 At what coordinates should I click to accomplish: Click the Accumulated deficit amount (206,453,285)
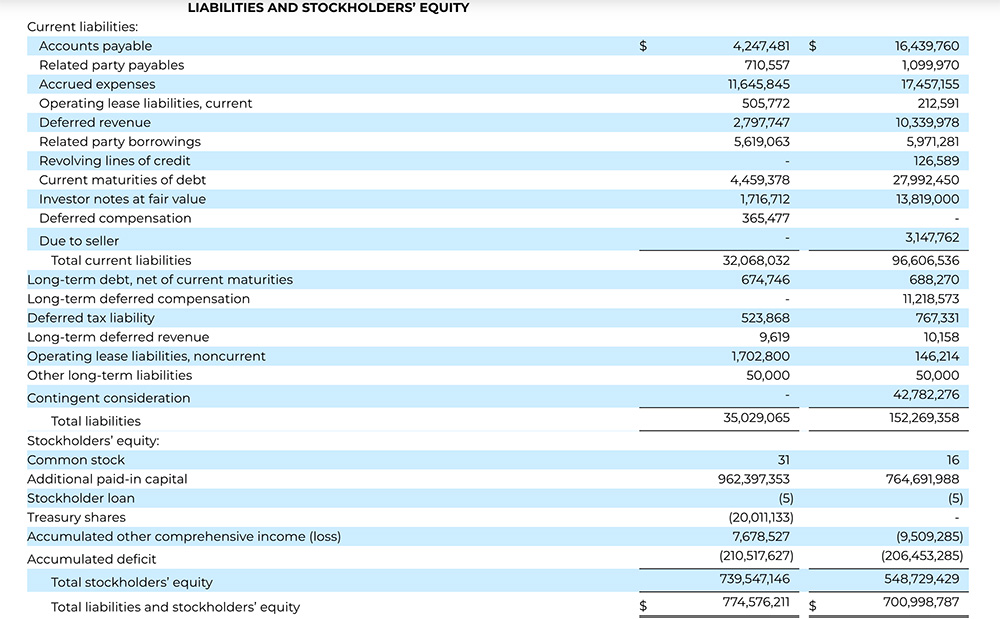pos(922,556)
